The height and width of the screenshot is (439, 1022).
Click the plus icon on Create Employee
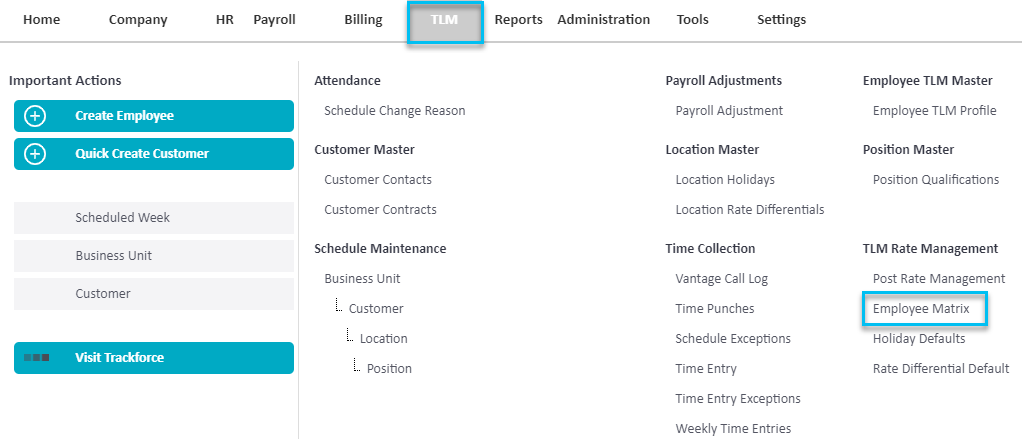[35, 116]
